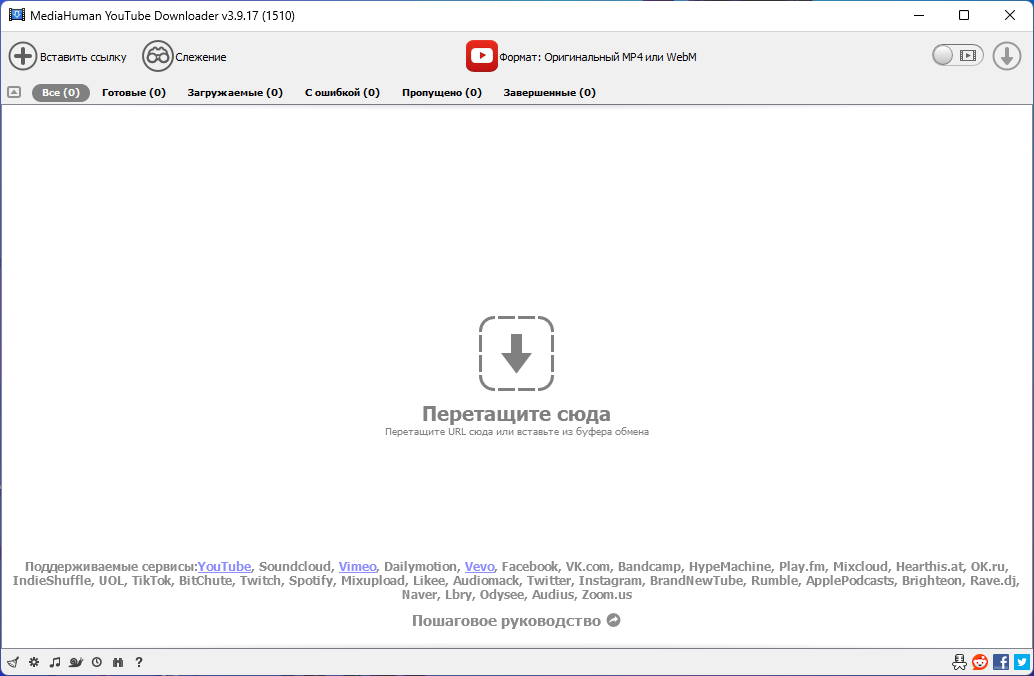Select the С ошибкой (0) tab
Screen dimensions: 1034x676
coord(342,93)
